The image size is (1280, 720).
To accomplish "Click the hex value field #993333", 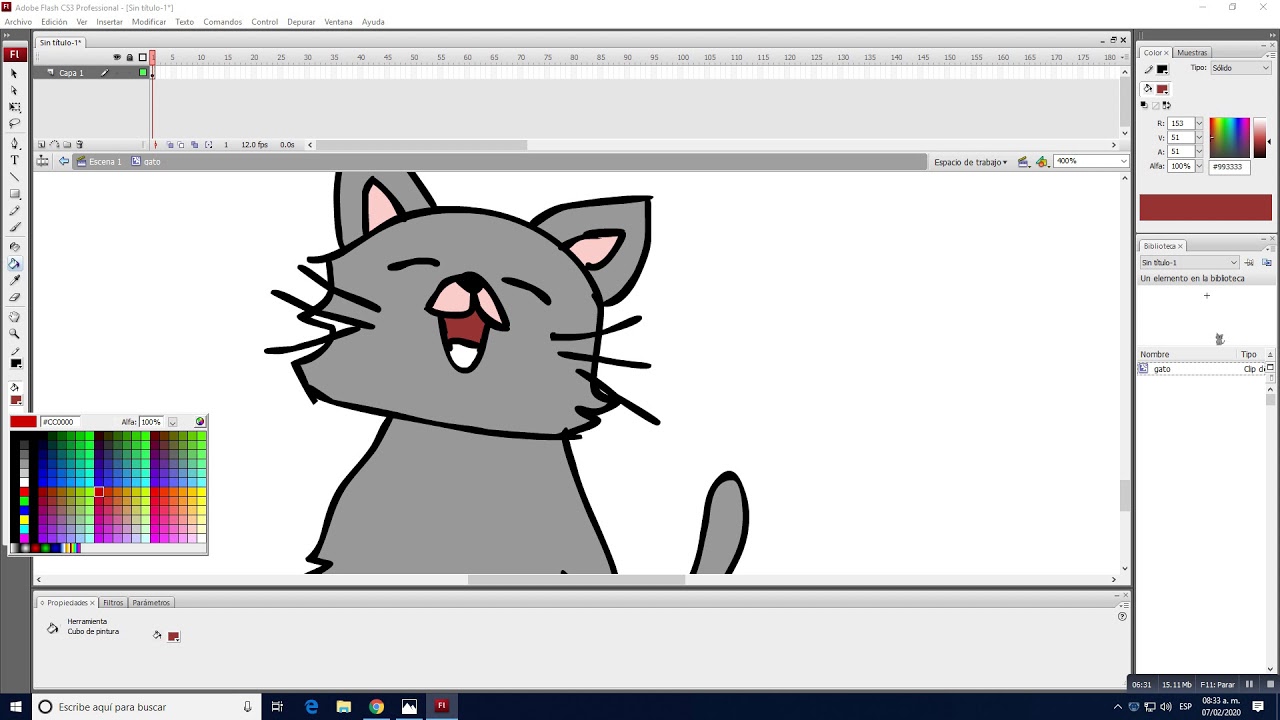I will 1229,167.
